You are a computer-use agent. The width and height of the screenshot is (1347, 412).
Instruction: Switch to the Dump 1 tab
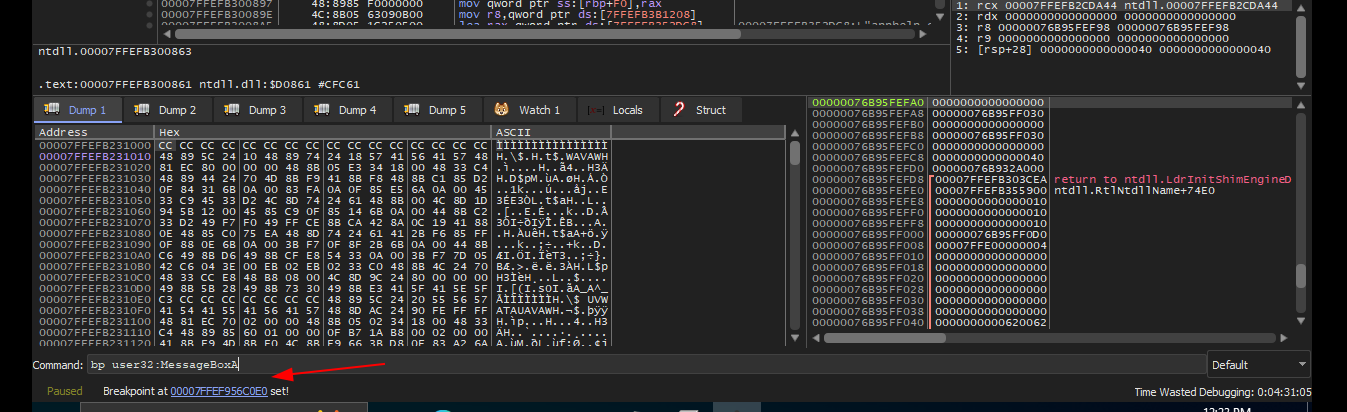77,110
